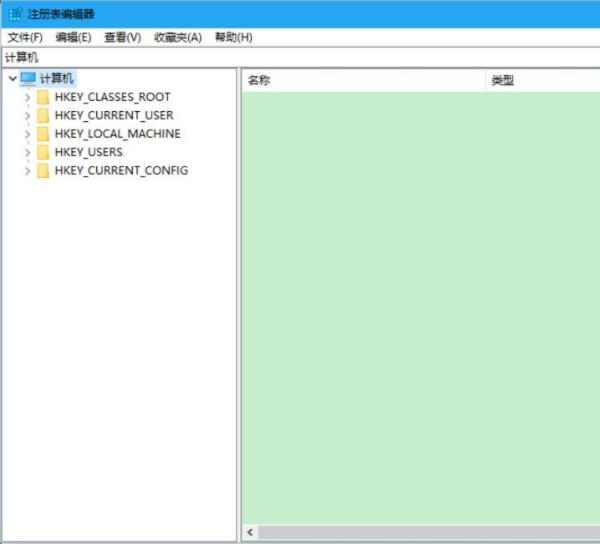The image size is (600, 544).
Task: Click the HKEY_CLASSES_ROOT folder icon
Action: click(43, 97)
